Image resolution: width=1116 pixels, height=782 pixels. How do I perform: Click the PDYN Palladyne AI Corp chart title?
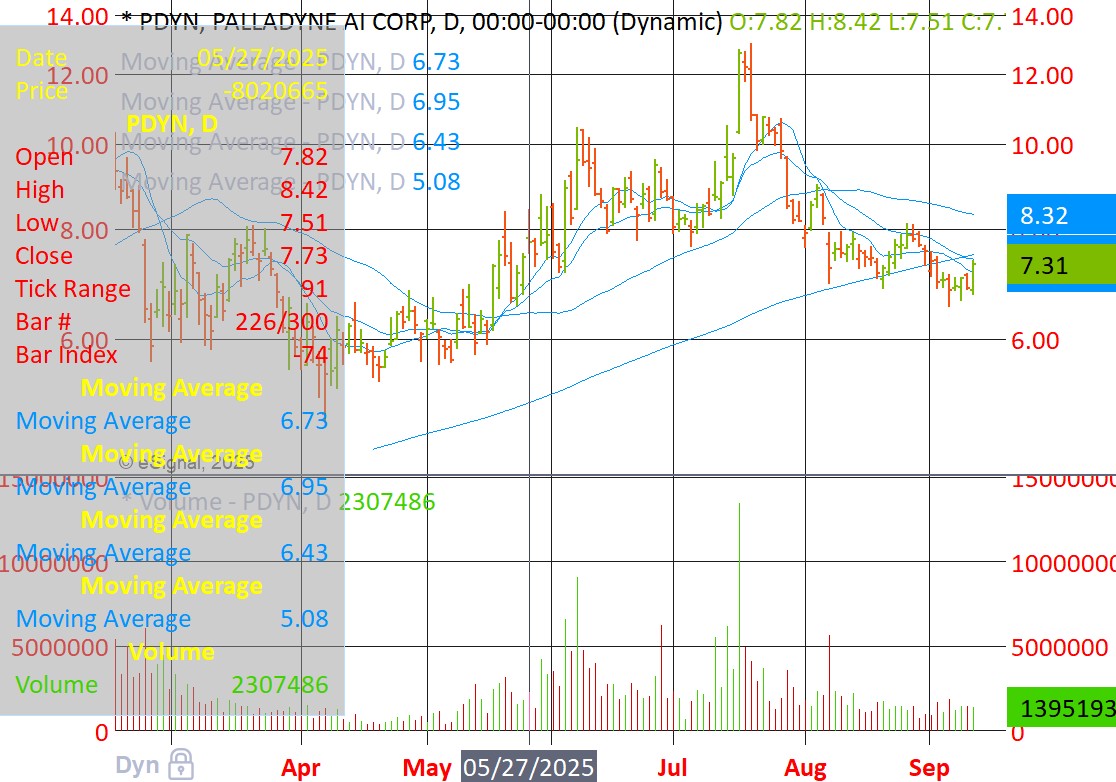(x=420, y=20)
